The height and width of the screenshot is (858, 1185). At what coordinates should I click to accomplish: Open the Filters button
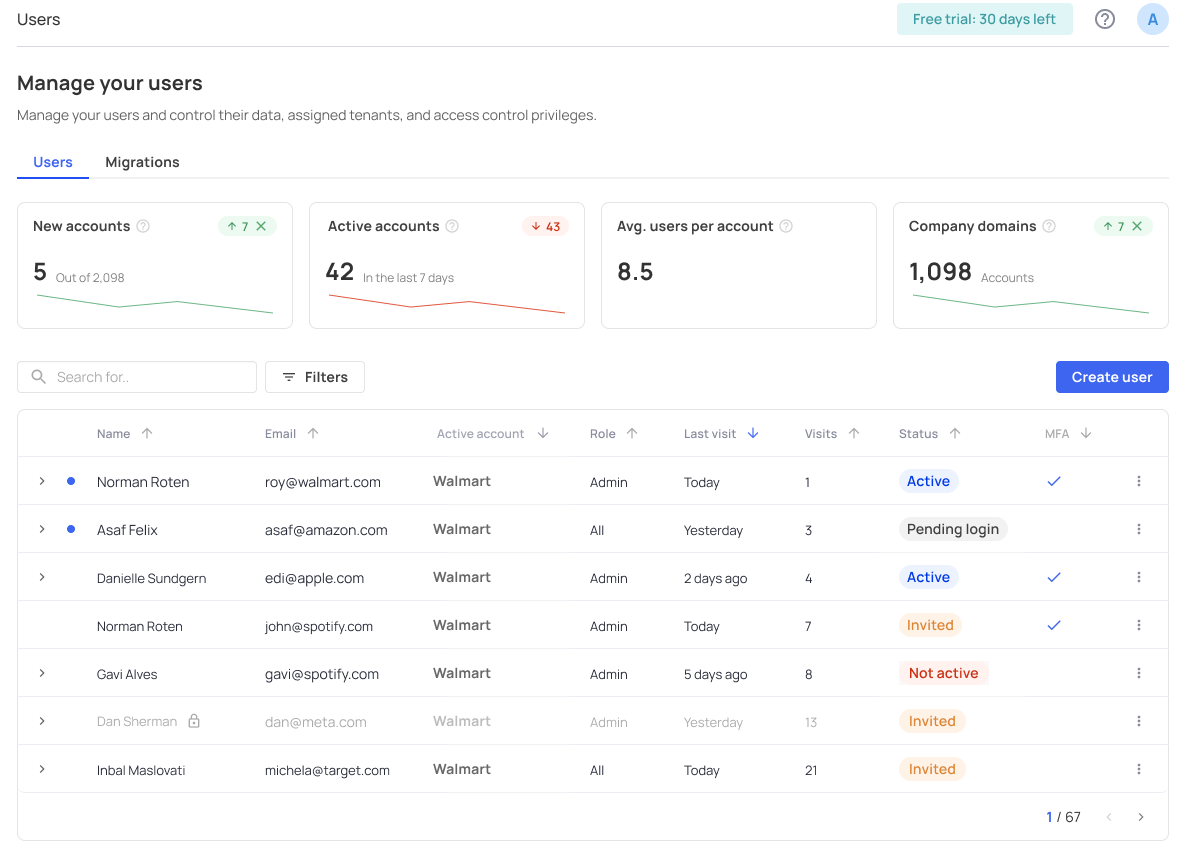click(x=314, y=377)
